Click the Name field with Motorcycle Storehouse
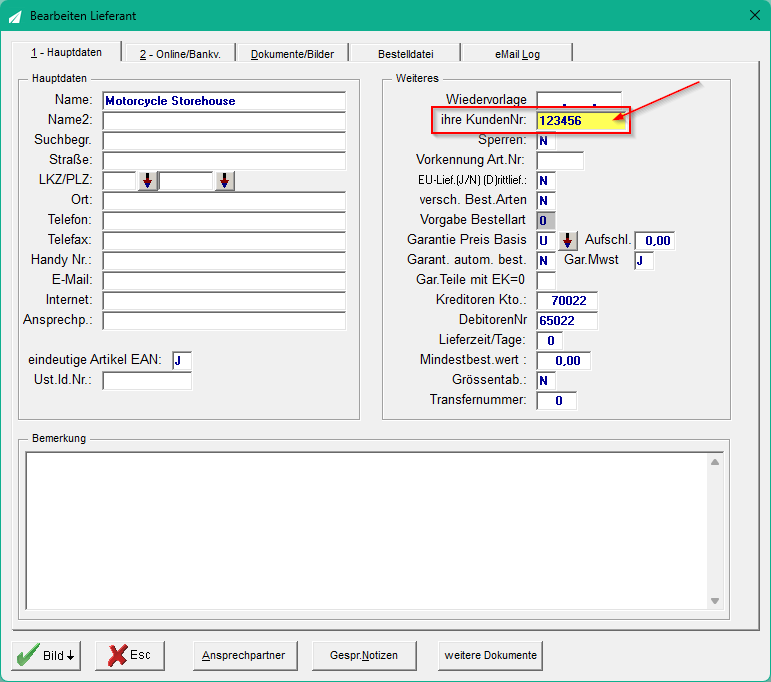Screen dimensions: 771x682 tap(224, 101)
